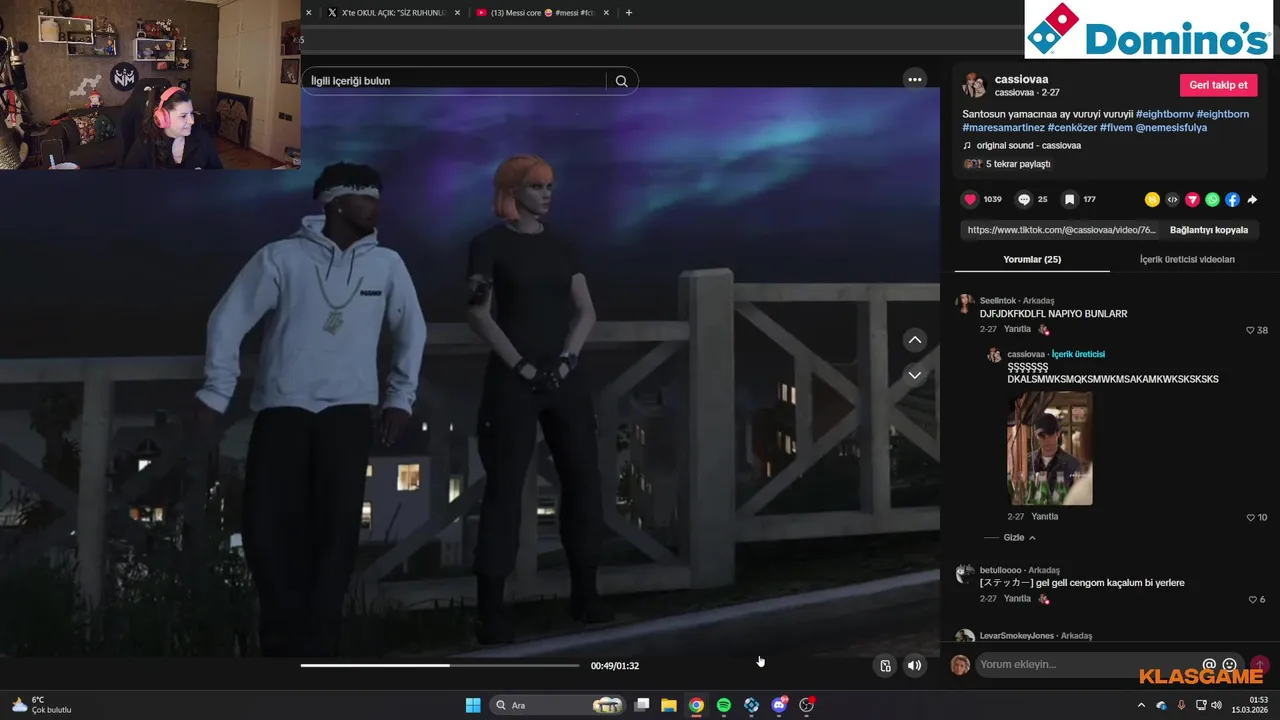This screenshot has height=720, width=1280.
Task: Open the three-dot more options menu
Action: click(915, 80)
